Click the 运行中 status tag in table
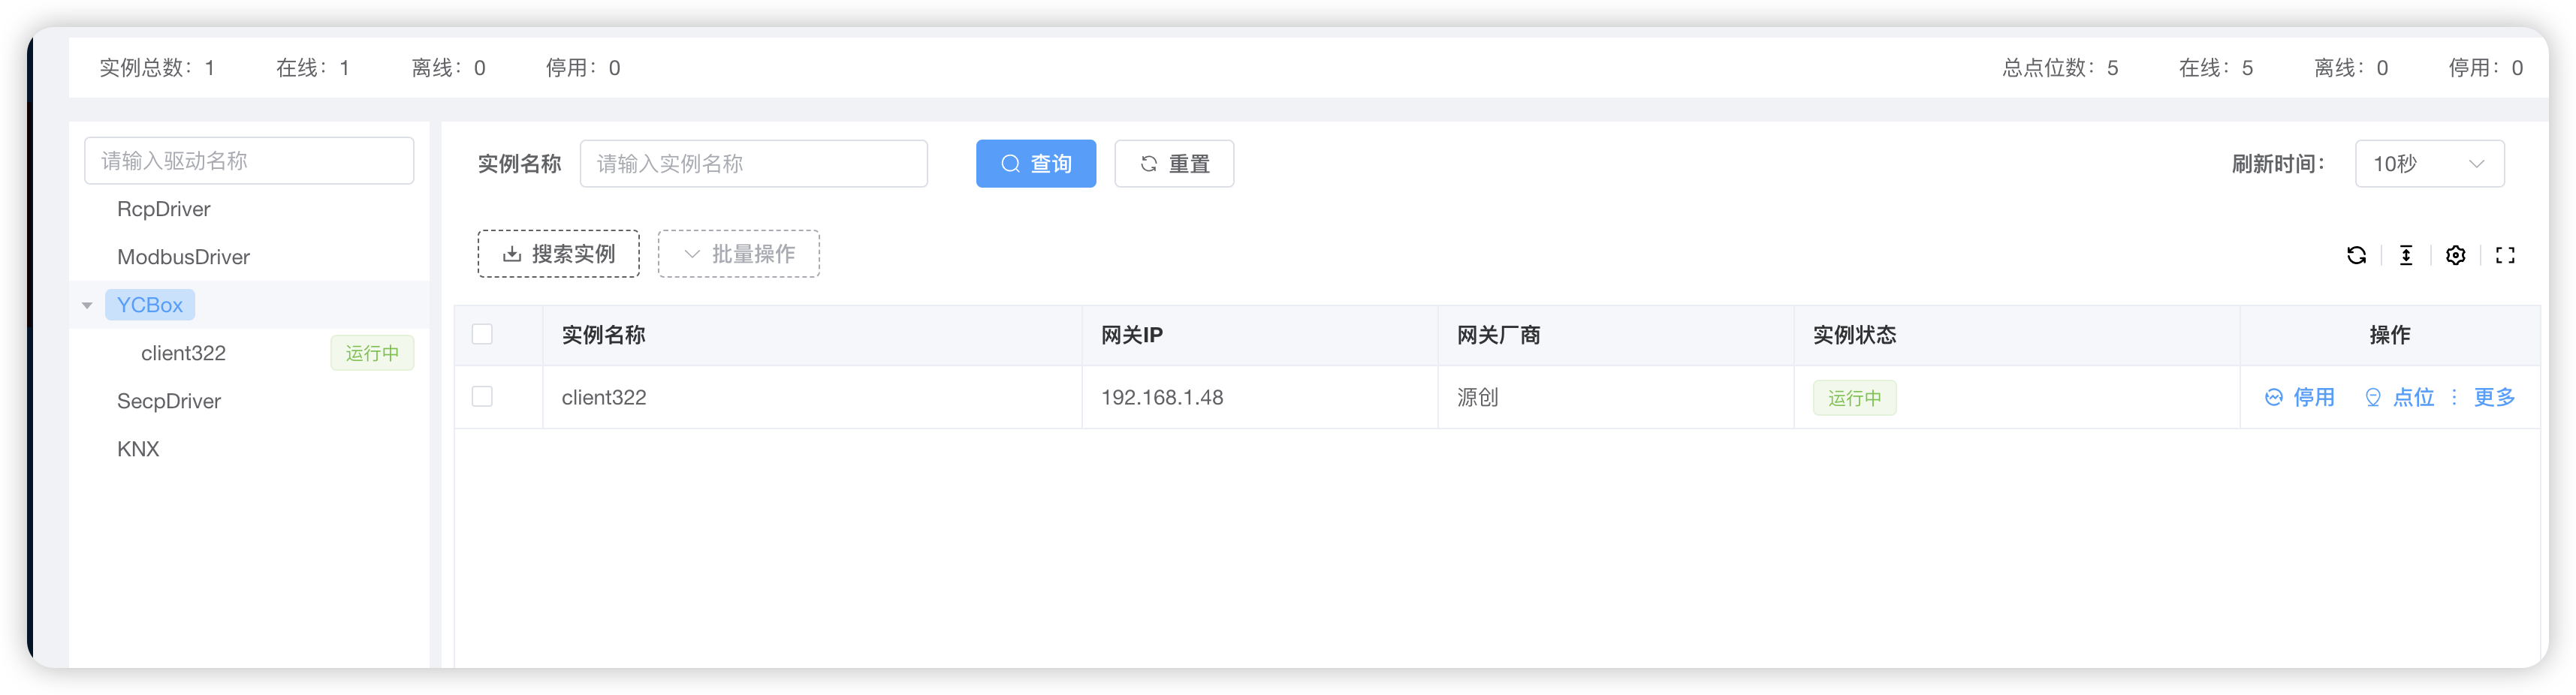The height and width of the screenshot is (695, 2576). (x=1854, y=397)
